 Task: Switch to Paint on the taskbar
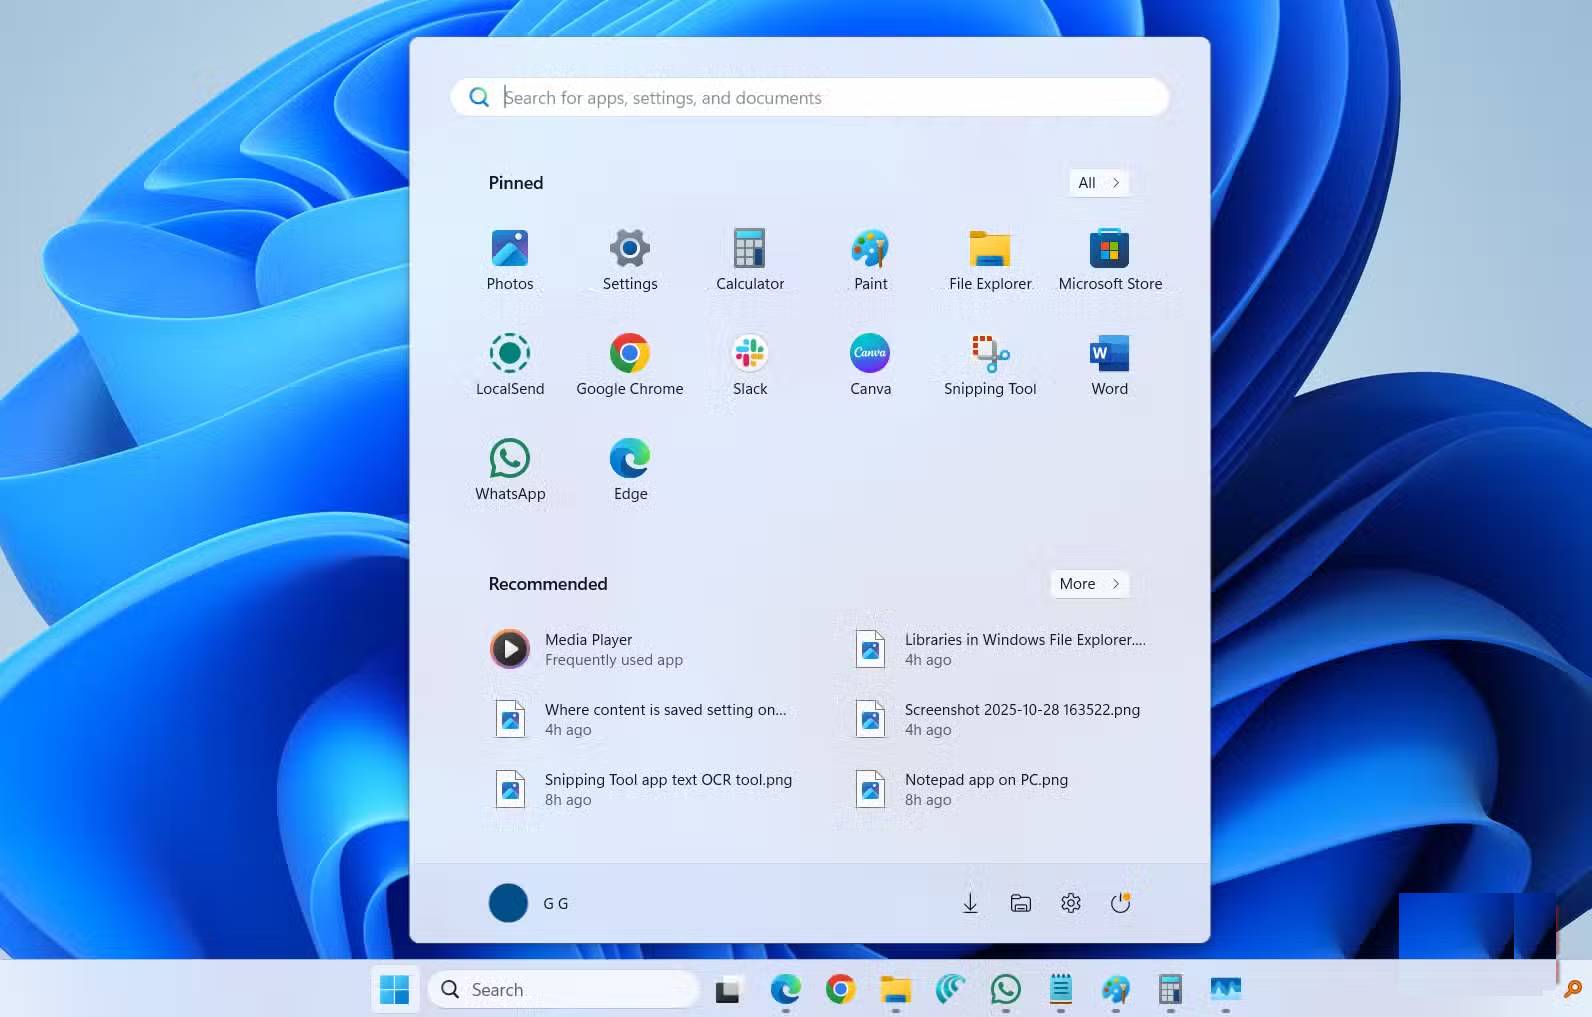click(1115, 989)
